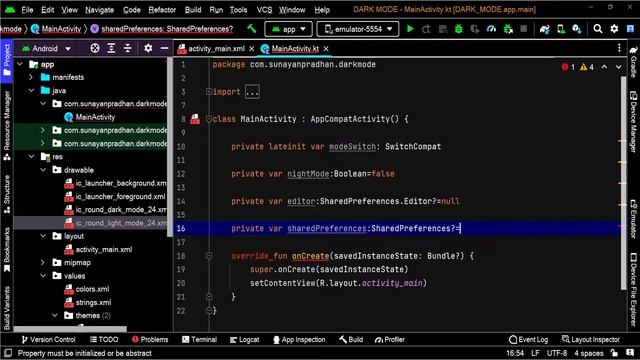Open the App Inspection tool window

(x=299, y=340)
